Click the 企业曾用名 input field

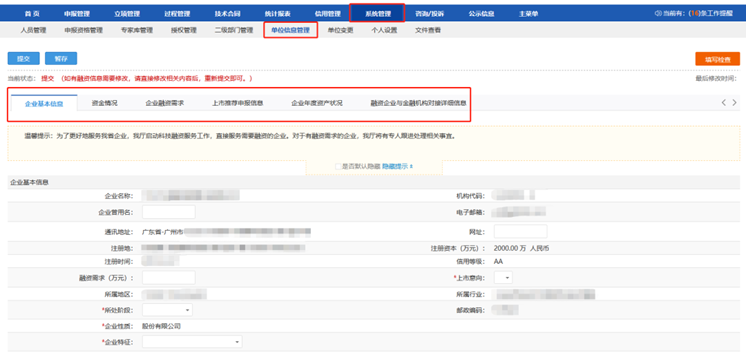pos(169,212)
